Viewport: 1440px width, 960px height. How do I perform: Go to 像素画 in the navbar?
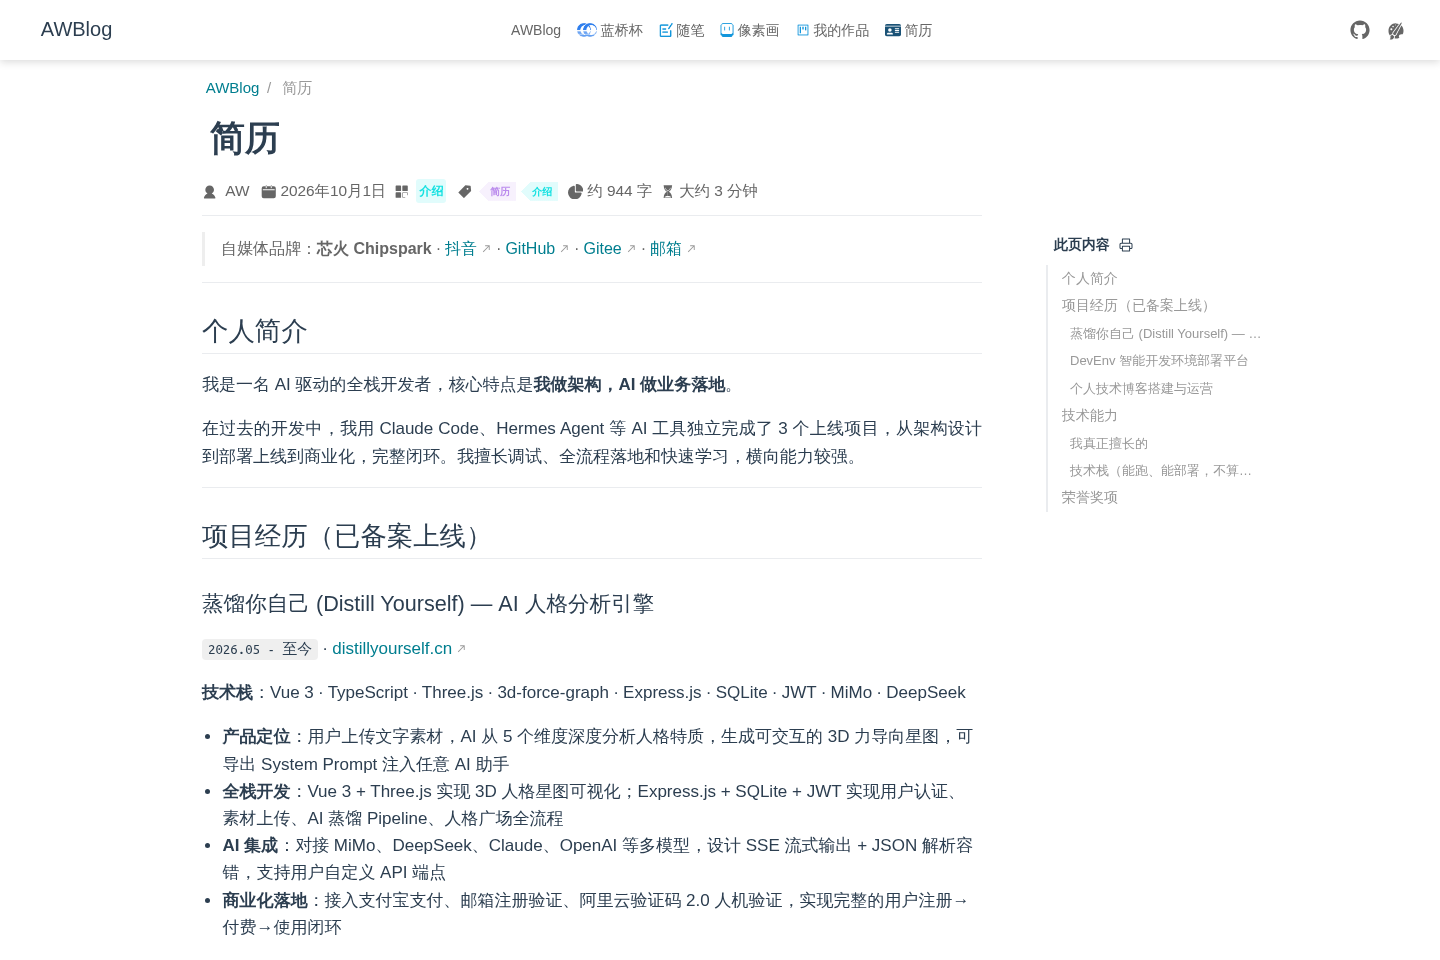749,30
